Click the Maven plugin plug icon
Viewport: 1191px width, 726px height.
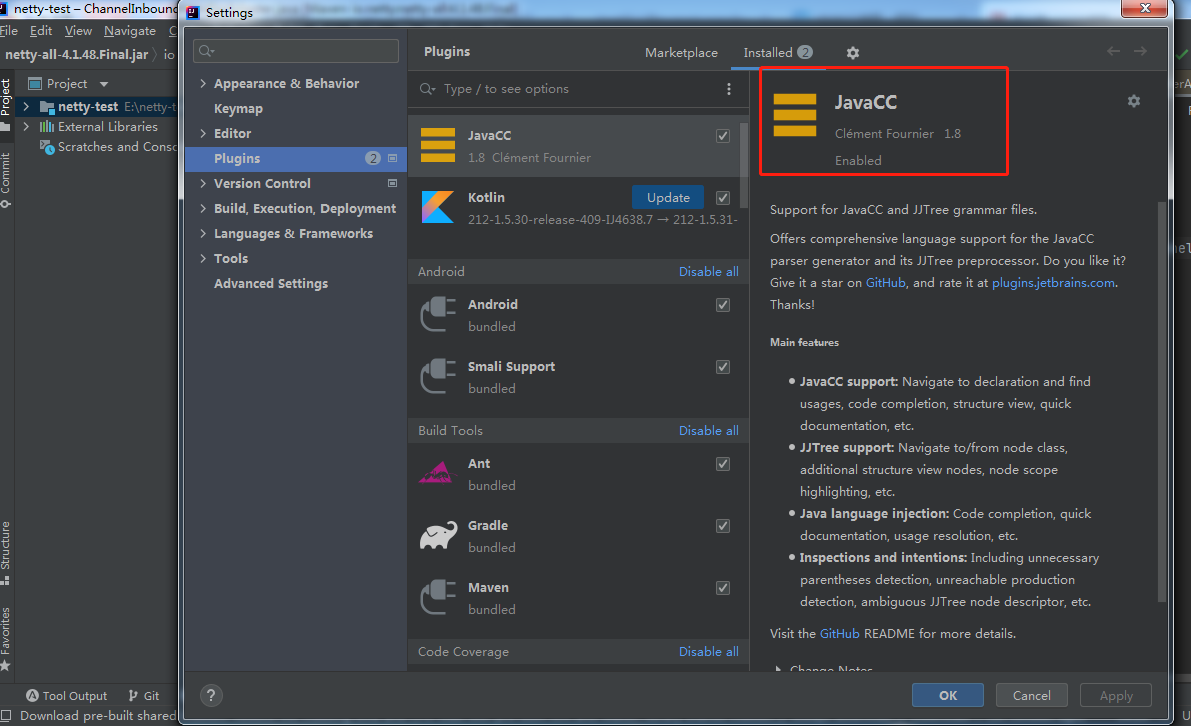click(438, 598)
